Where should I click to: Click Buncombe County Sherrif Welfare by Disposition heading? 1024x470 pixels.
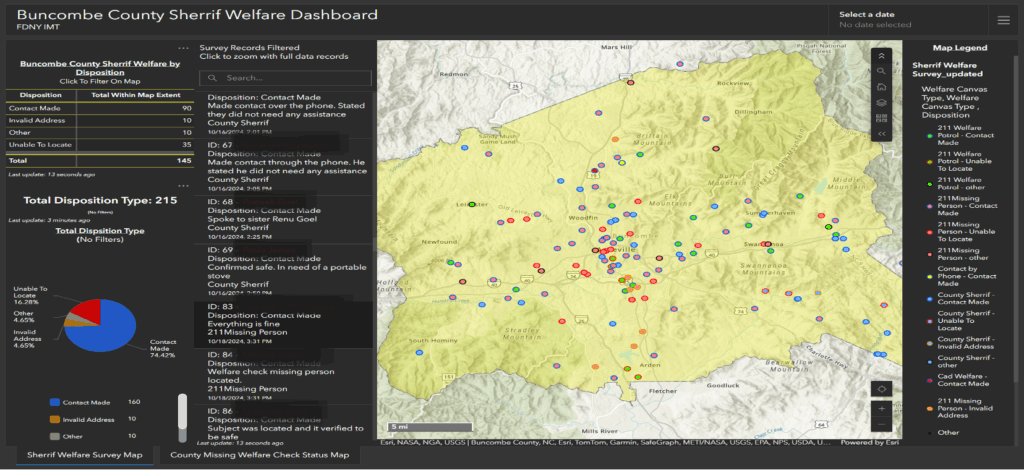point(100,69)
